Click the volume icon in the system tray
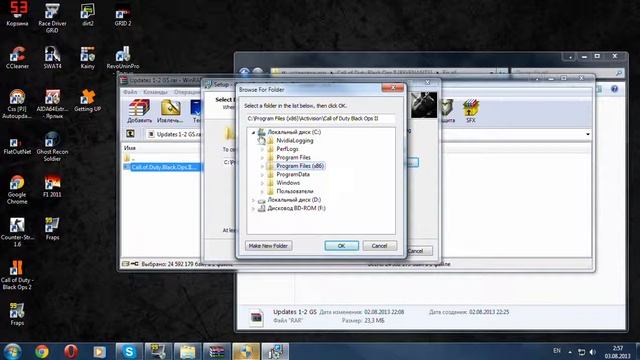The image size is (640, 360). click(593, 352)
